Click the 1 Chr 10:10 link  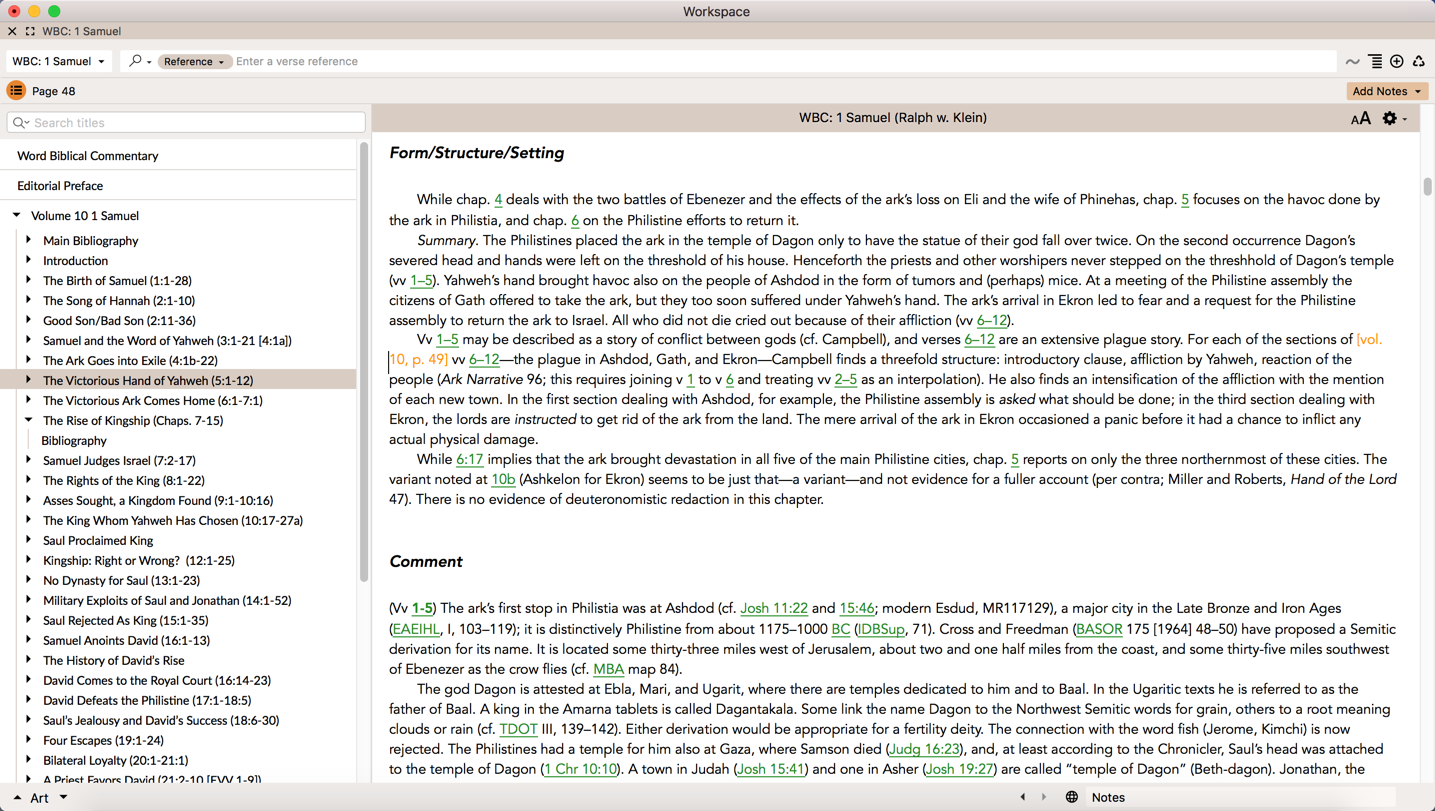[580, 769]
